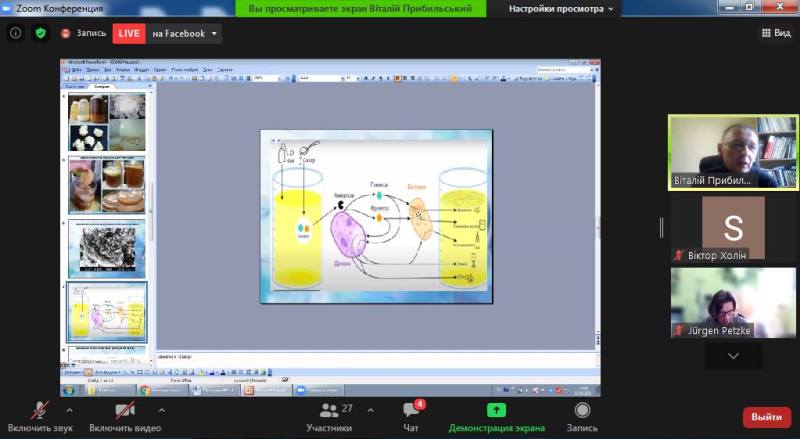The image size is (800, 439).
Task: Select the jars slide thumbnail in PowerPoint
Action: coord(107,122)
